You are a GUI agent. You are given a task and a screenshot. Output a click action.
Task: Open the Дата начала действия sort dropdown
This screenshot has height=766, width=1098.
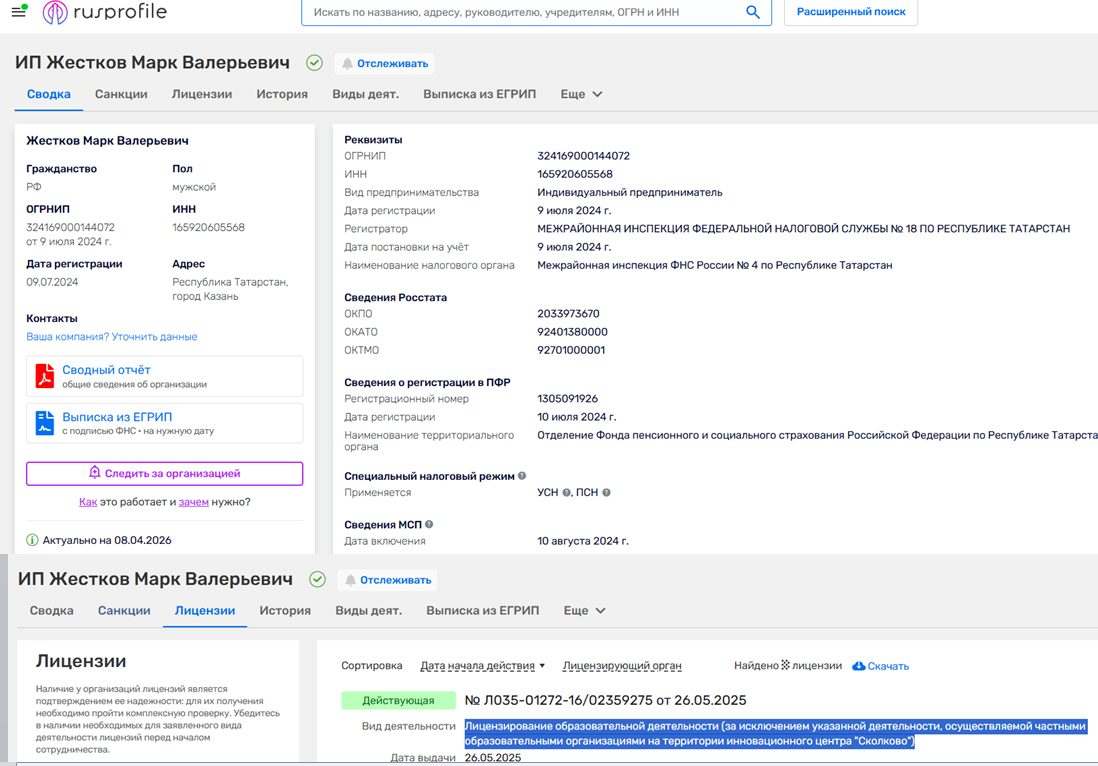coord(483,666)
